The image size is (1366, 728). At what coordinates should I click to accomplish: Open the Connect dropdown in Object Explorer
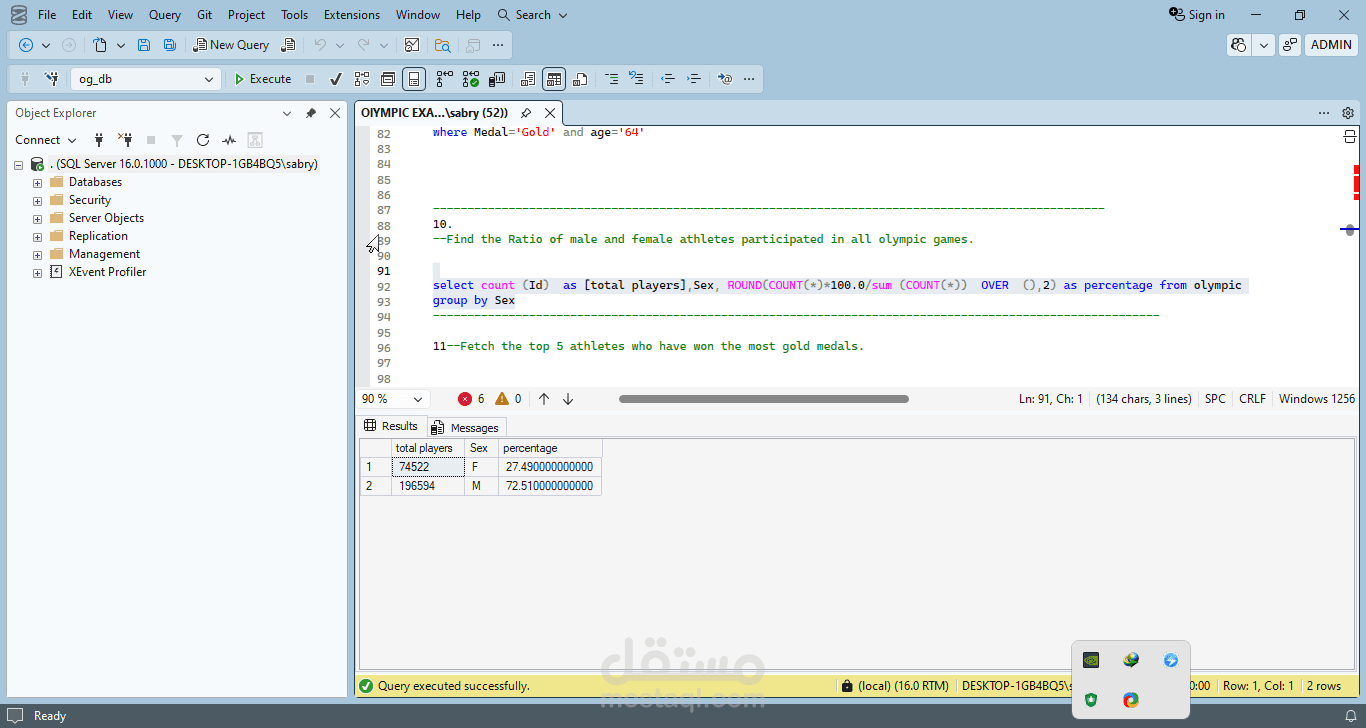45,140
